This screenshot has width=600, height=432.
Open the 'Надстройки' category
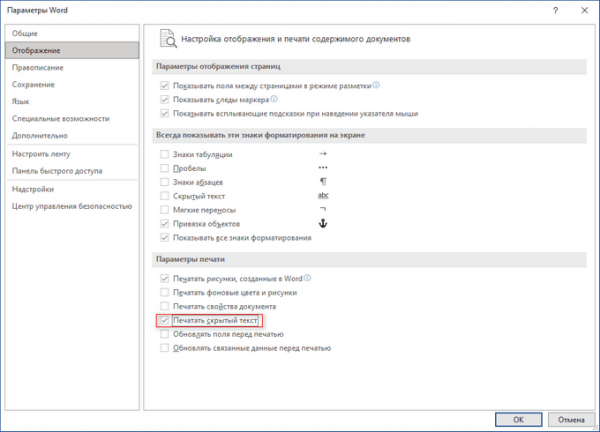tap(72, 189)
